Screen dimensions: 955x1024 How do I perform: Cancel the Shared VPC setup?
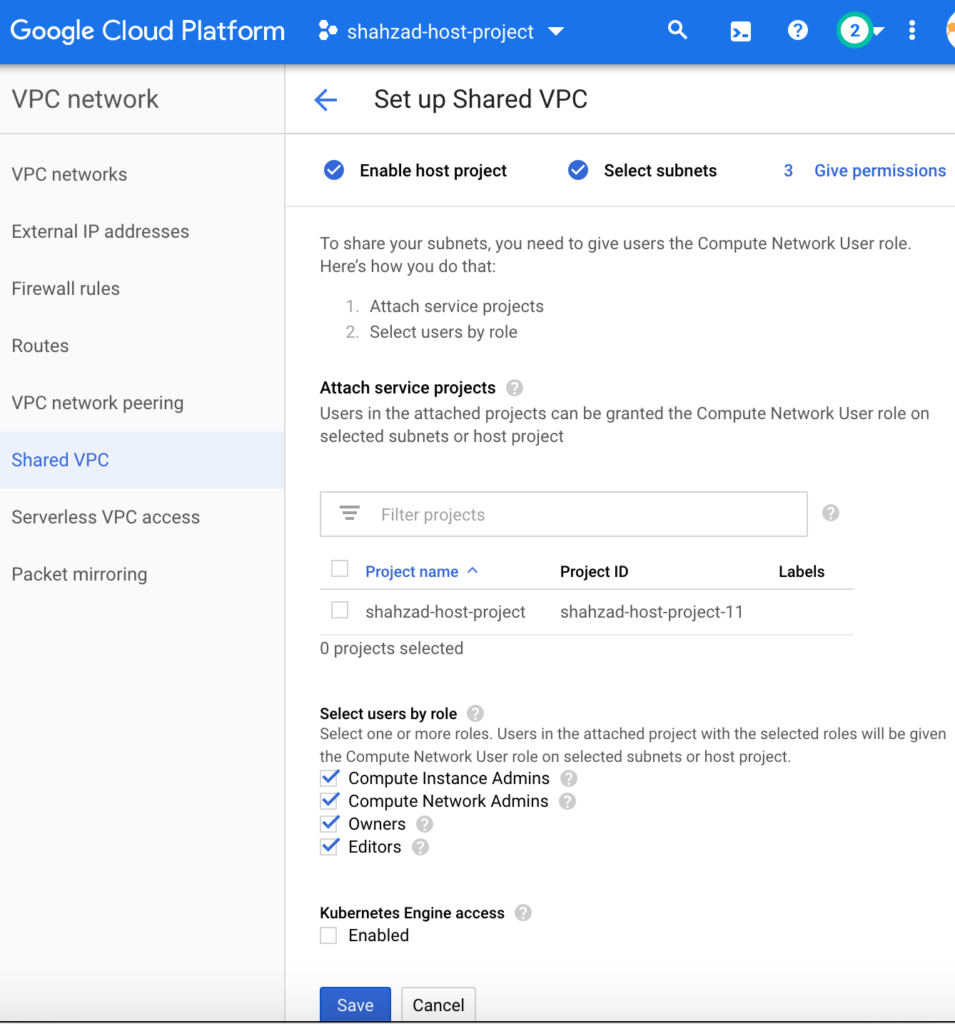point(438,1004)
